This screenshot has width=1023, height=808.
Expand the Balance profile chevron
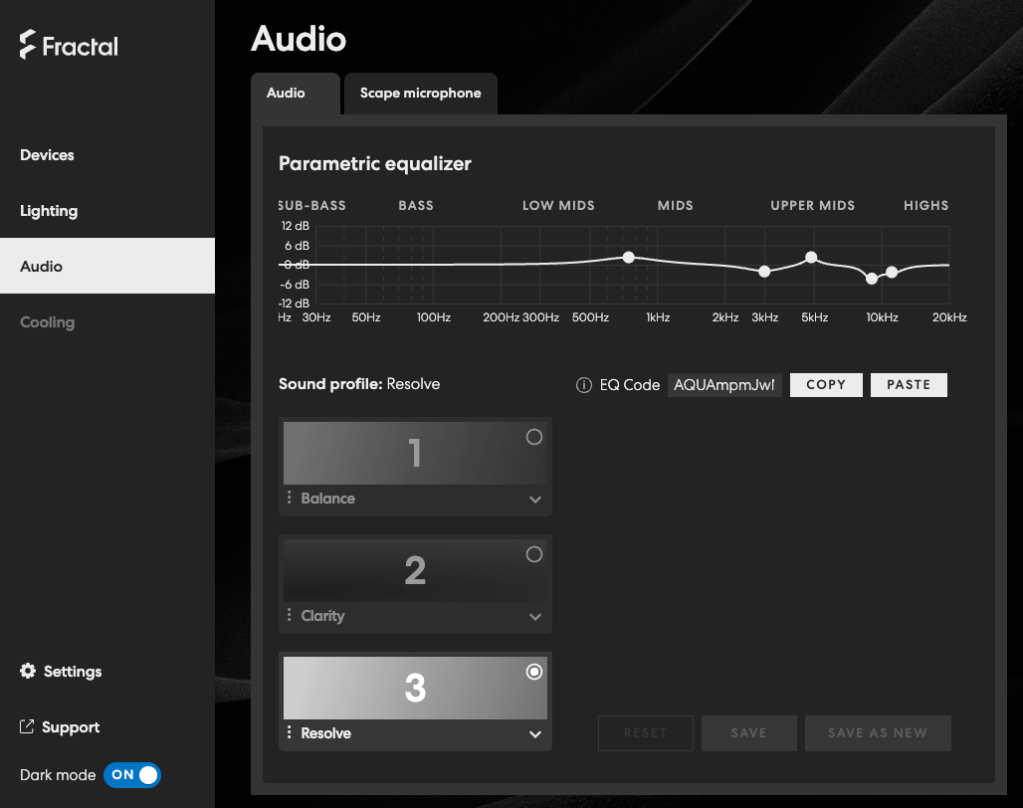point(535,499)
